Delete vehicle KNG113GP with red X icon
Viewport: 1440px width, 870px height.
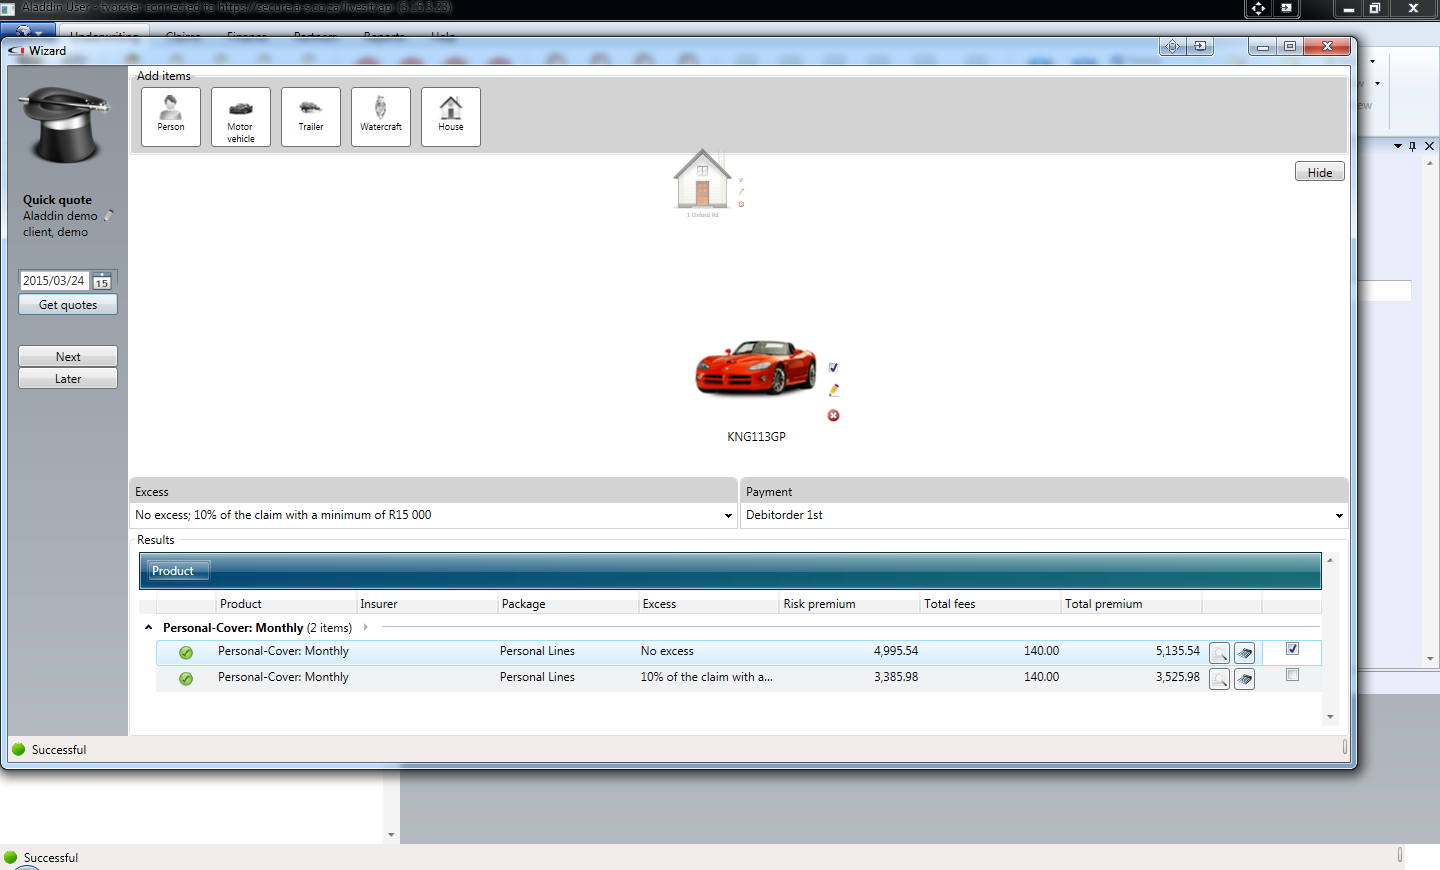coord(834,415)
